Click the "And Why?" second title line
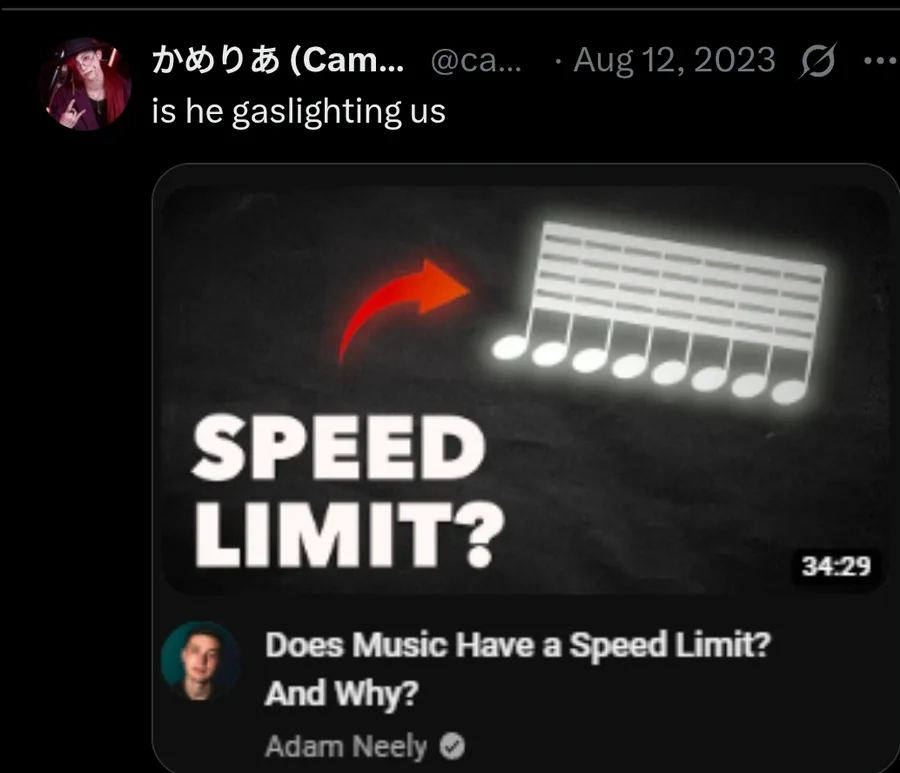This screenshot has width=900, height=773. (342, 693)
